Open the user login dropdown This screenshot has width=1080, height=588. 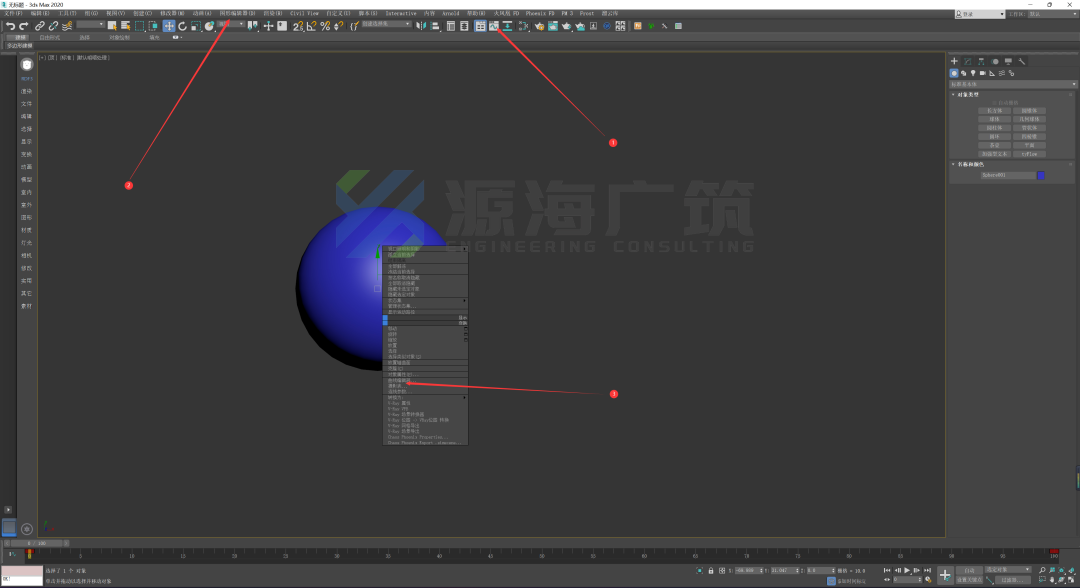pyautogui.click(x=979, y=14)
